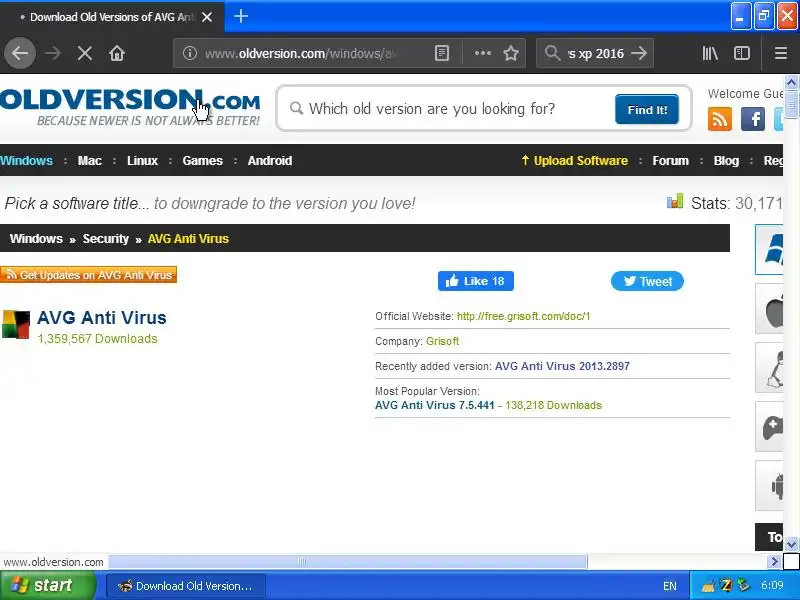Open the Windows navigation menu item
The image size is (800, 600).
pos(27,161)
